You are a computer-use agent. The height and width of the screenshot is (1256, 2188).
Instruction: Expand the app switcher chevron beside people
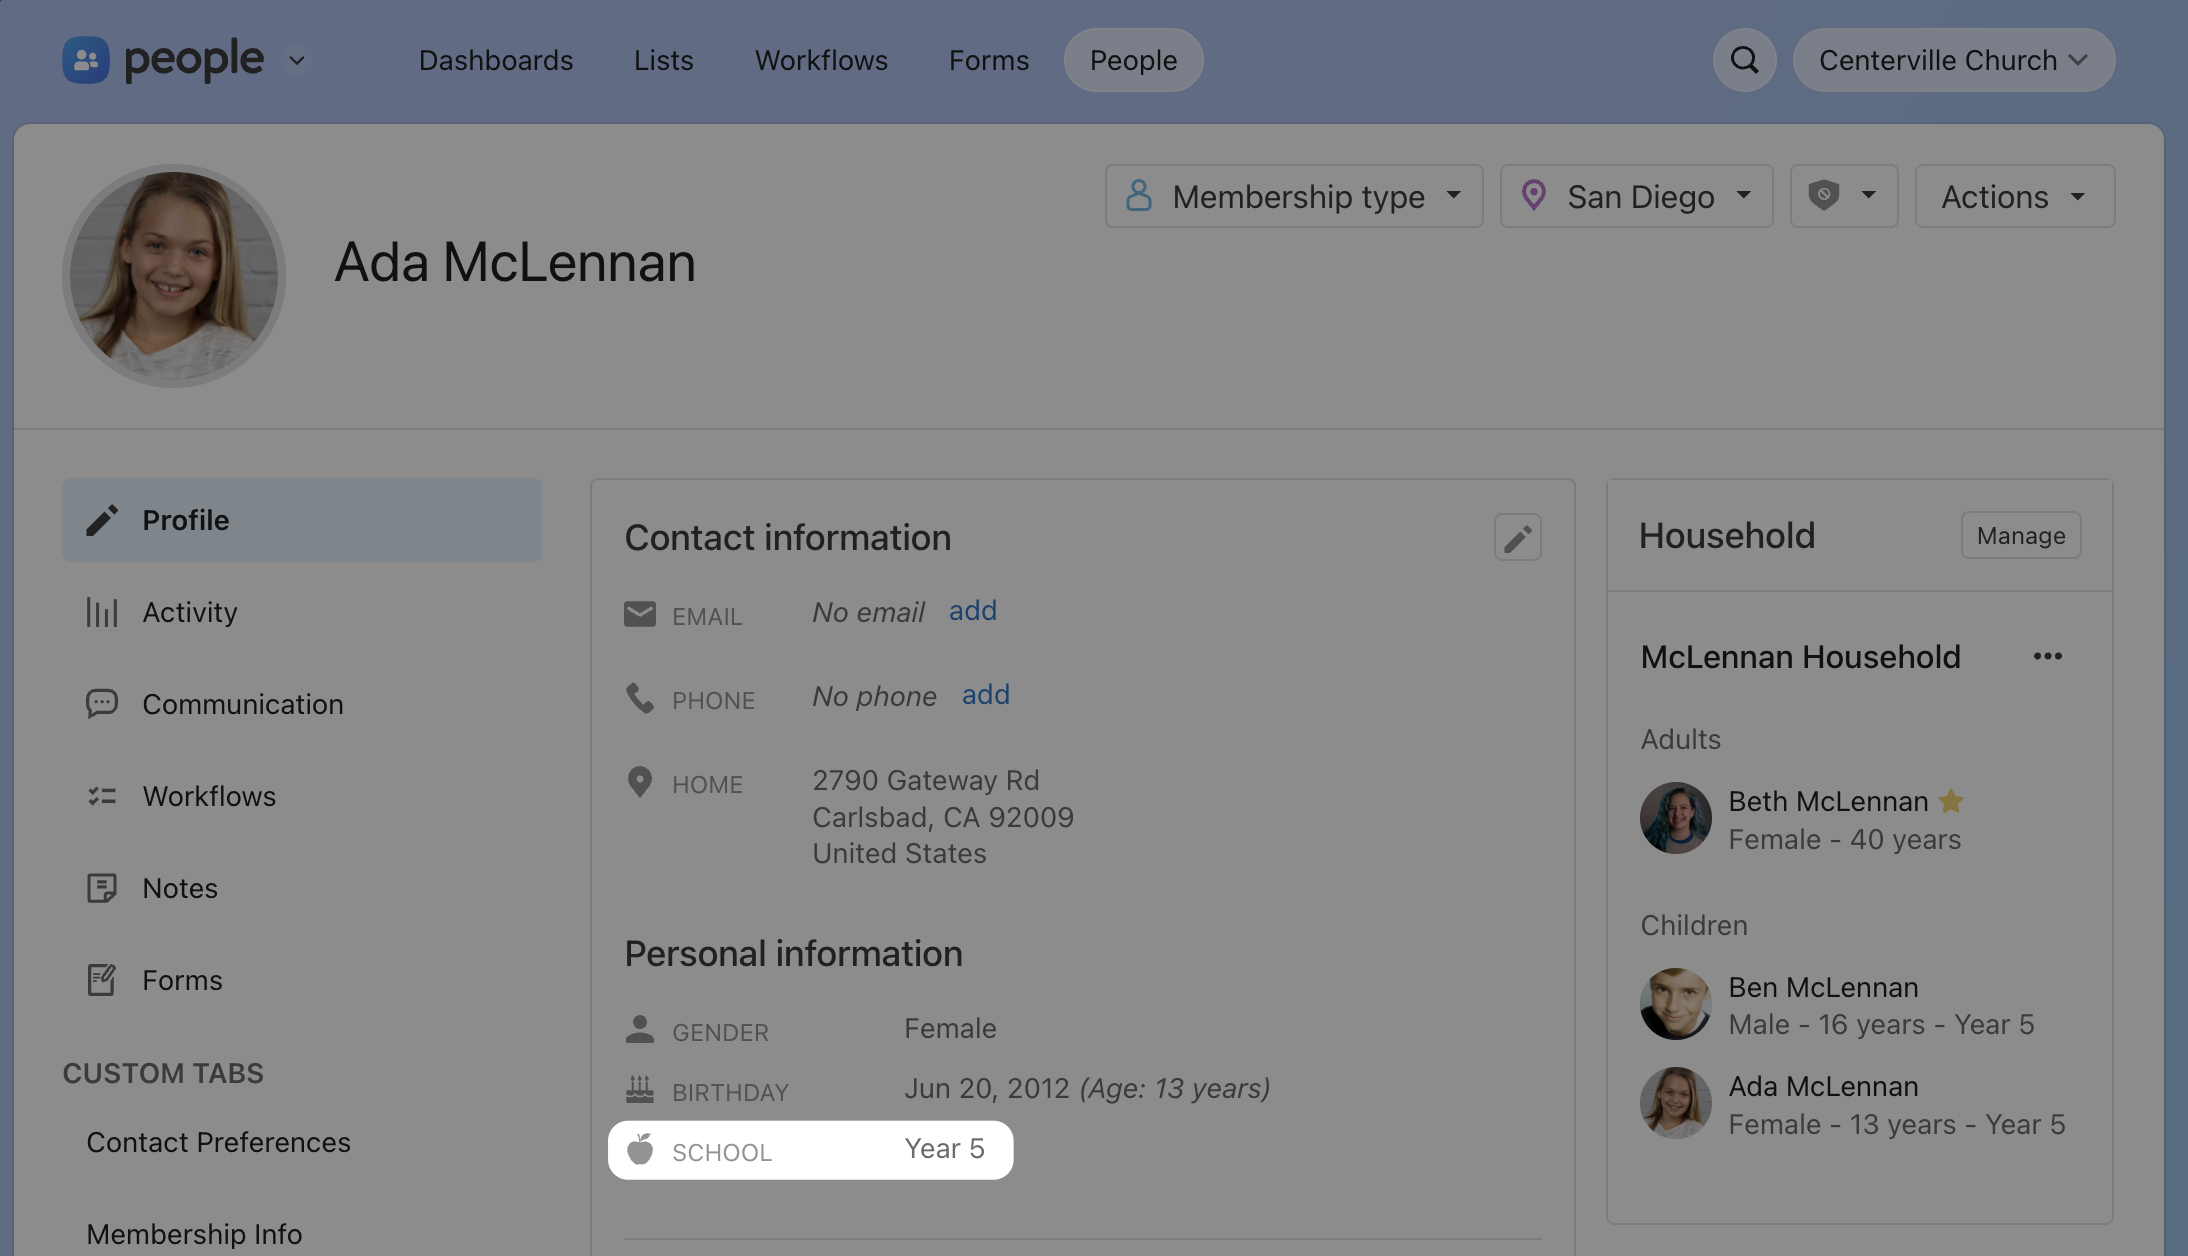[297, 60]
